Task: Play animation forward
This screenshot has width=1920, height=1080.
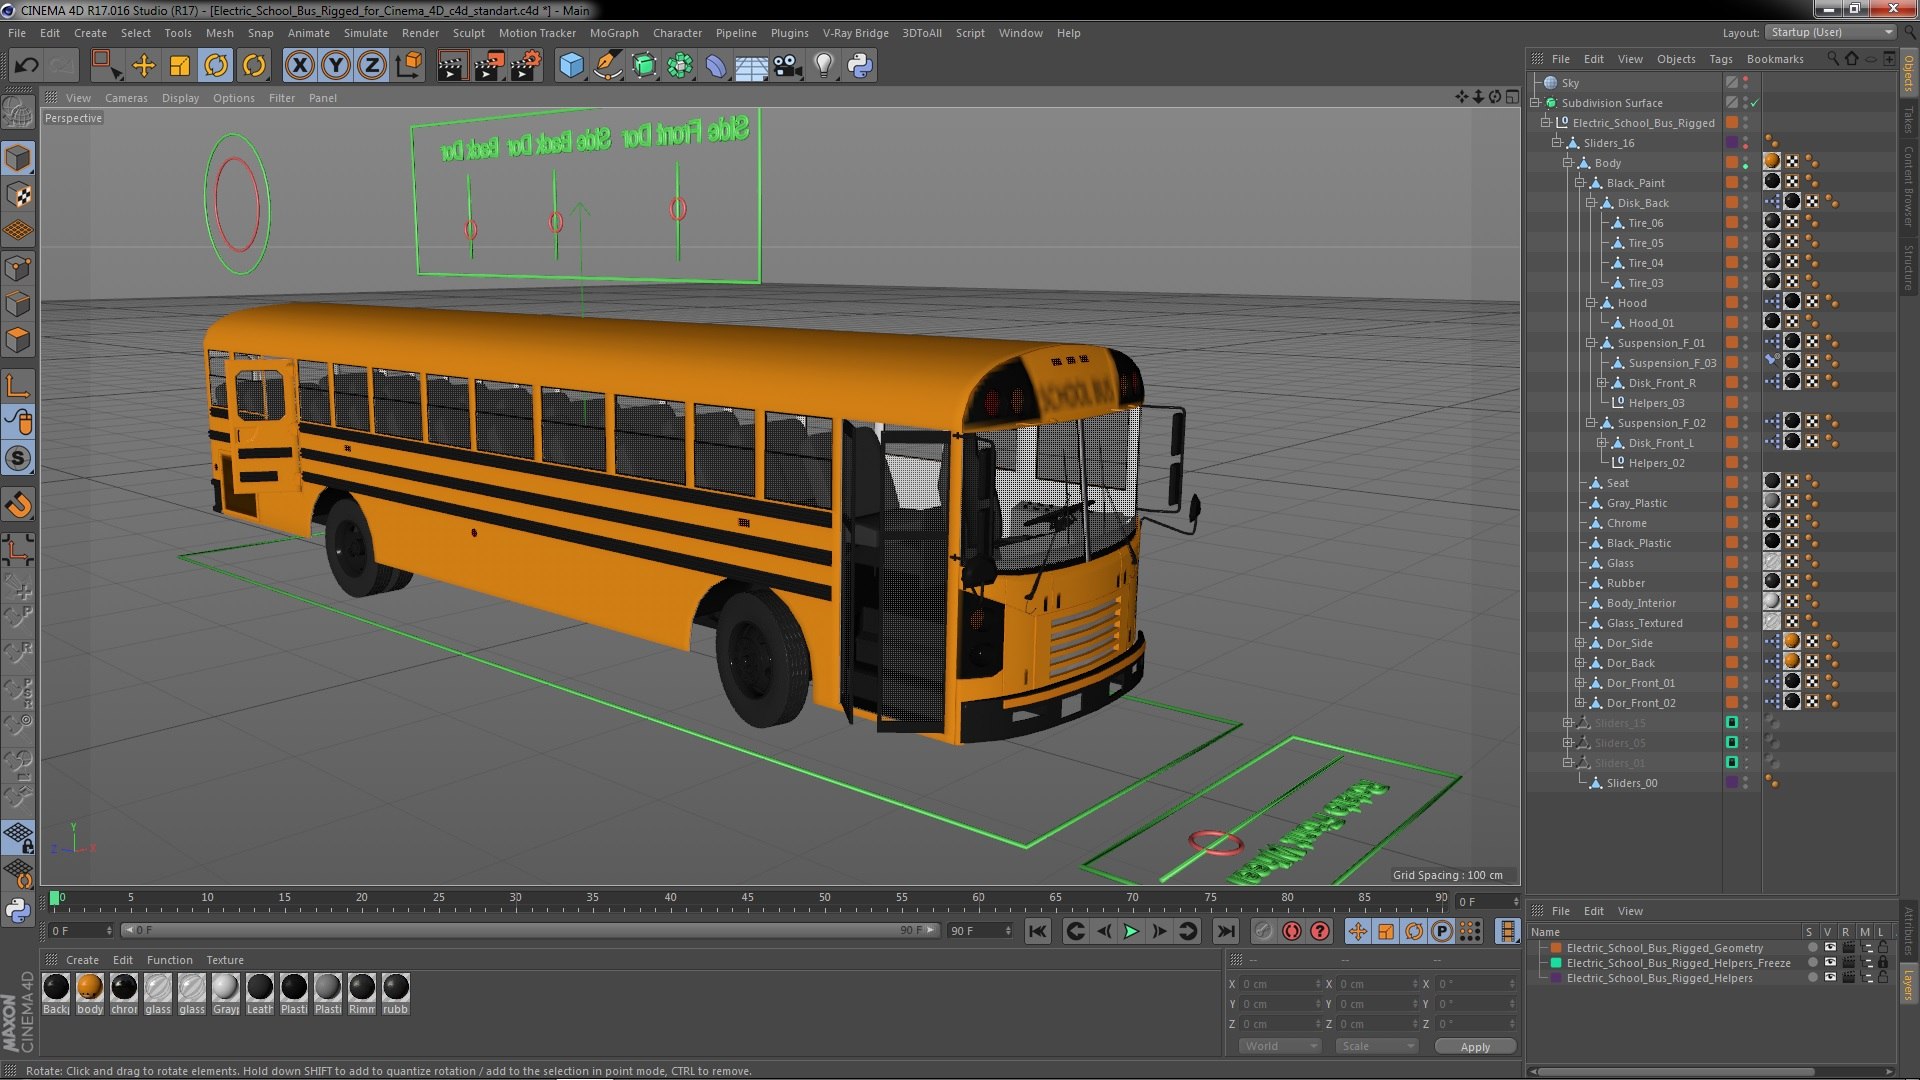Action: coord(1131,932)
